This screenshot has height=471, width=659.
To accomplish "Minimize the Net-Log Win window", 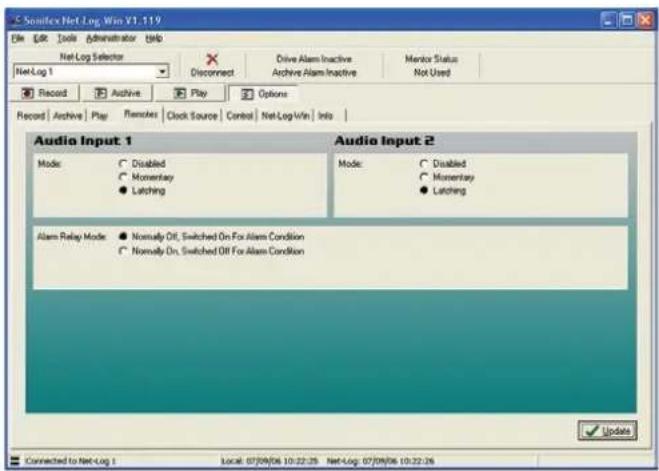I will [x=608, y=20].
